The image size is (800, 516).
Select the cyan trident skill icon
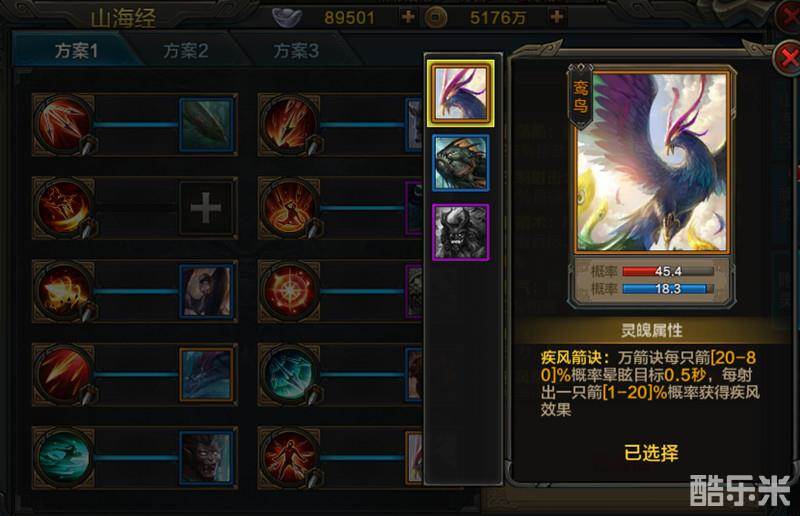(289, 374)
